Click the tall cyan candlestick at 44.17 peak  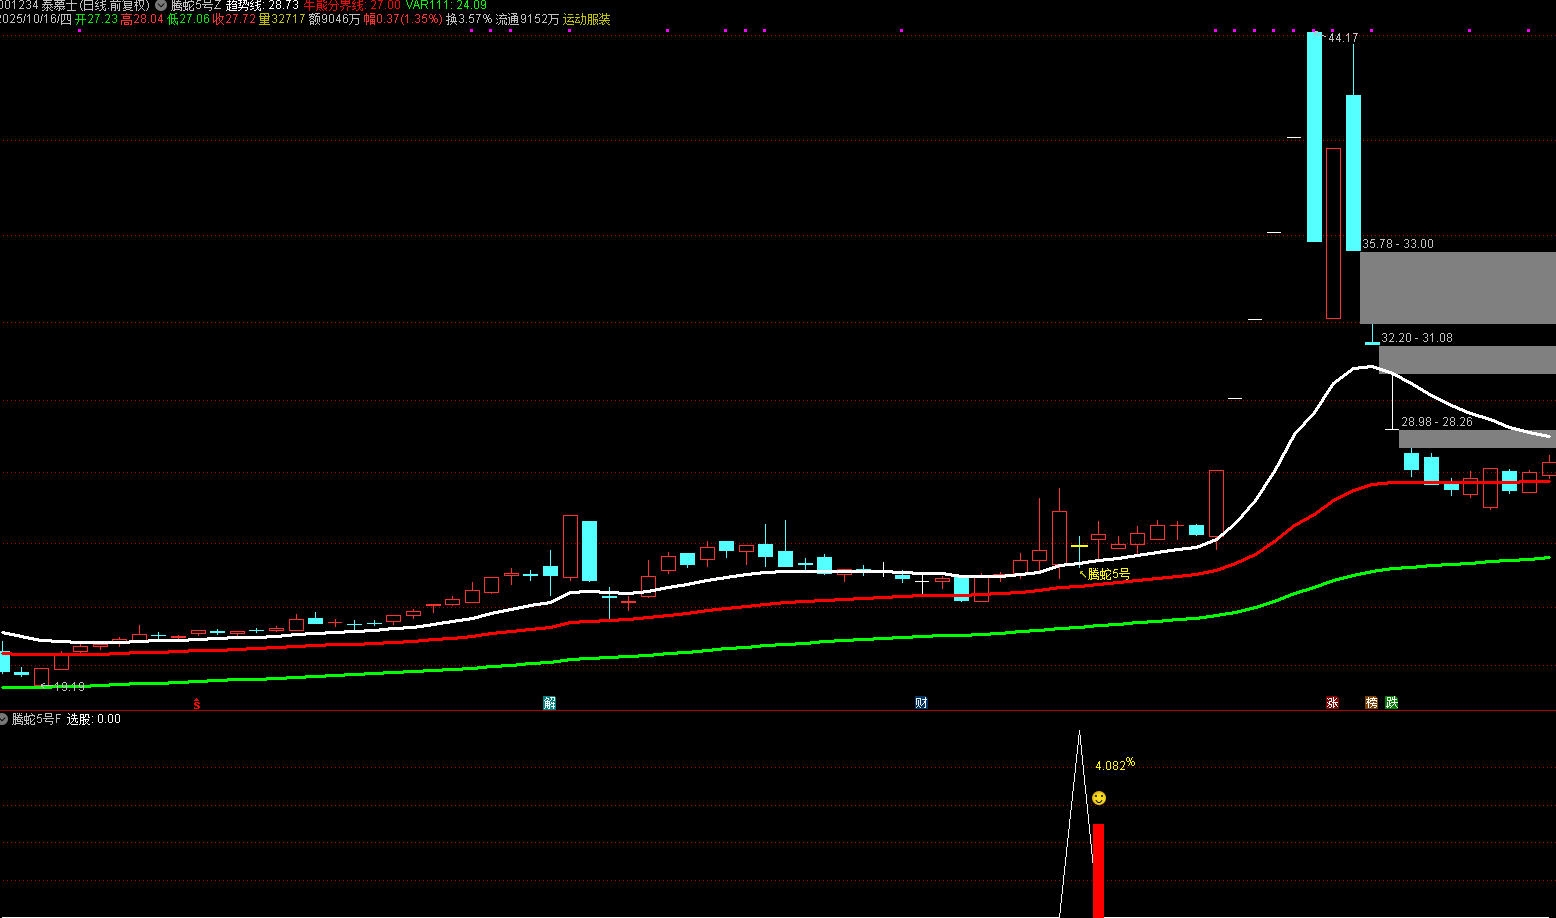tap(1314, 137)
